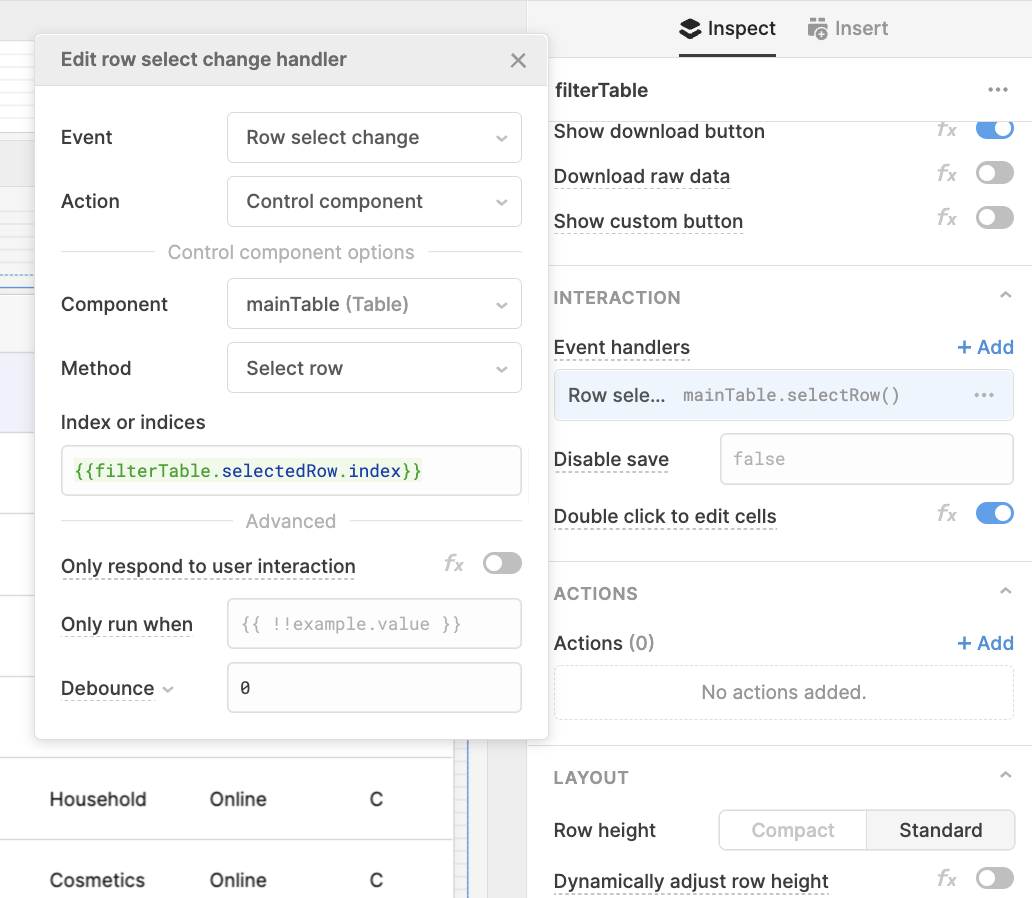Disable the Show download button toggle
The height and width of the screenshot is (898, 1032).
pyautogui.click(x=994, y=129)
